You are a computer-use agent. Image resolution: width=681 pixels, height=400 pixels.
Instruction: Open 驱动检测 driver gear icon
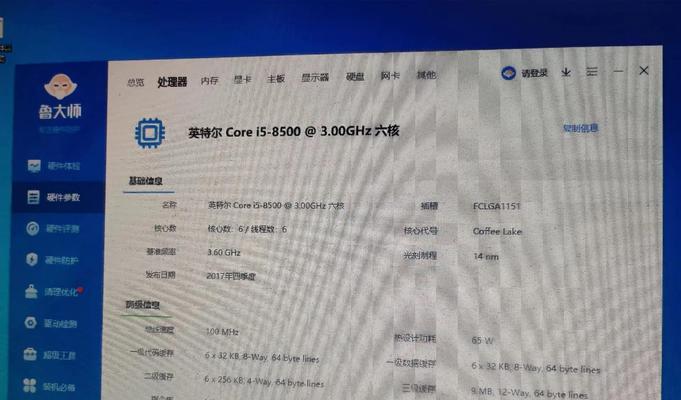pos(30,323)
